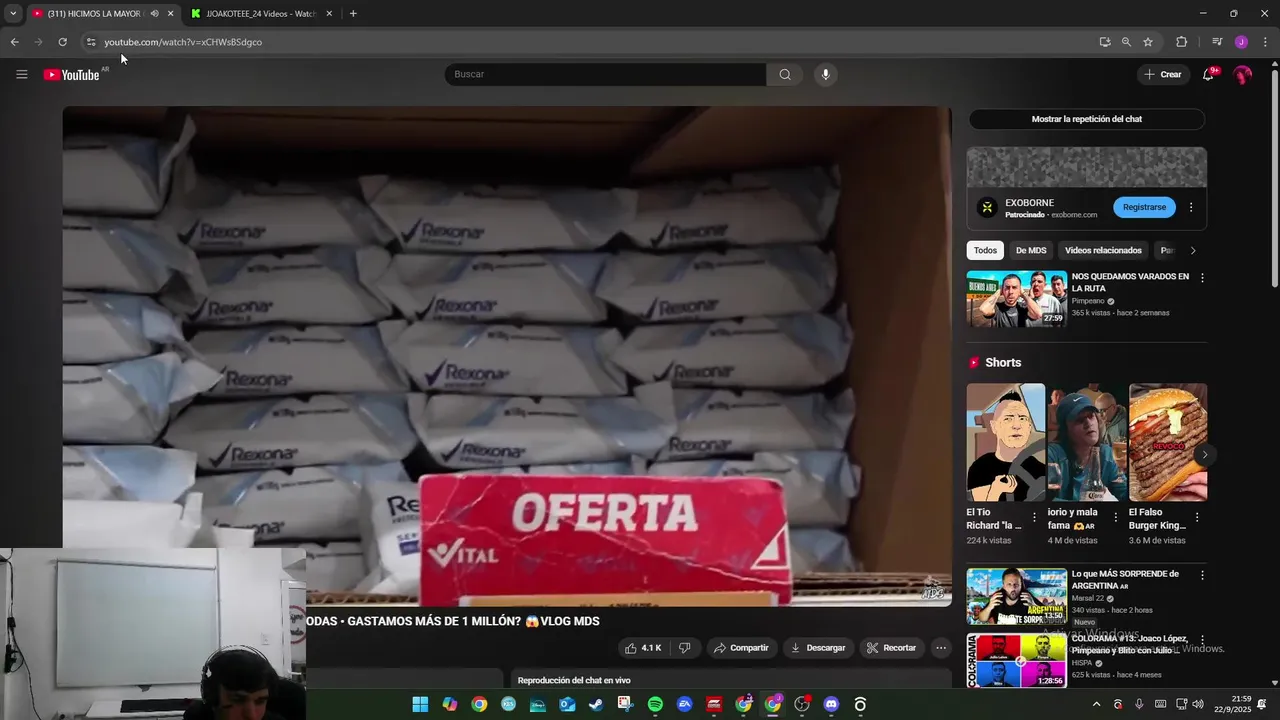
Task: Go back in browser history
Action: tap(15, 42)
